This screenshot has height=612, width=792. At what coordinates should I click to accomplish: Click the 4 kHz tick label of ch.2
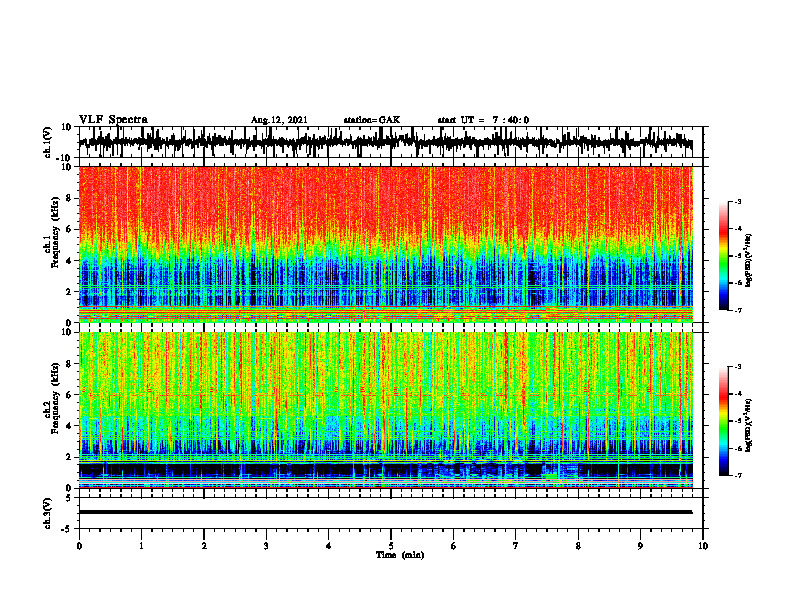click(x=70, y=426)
